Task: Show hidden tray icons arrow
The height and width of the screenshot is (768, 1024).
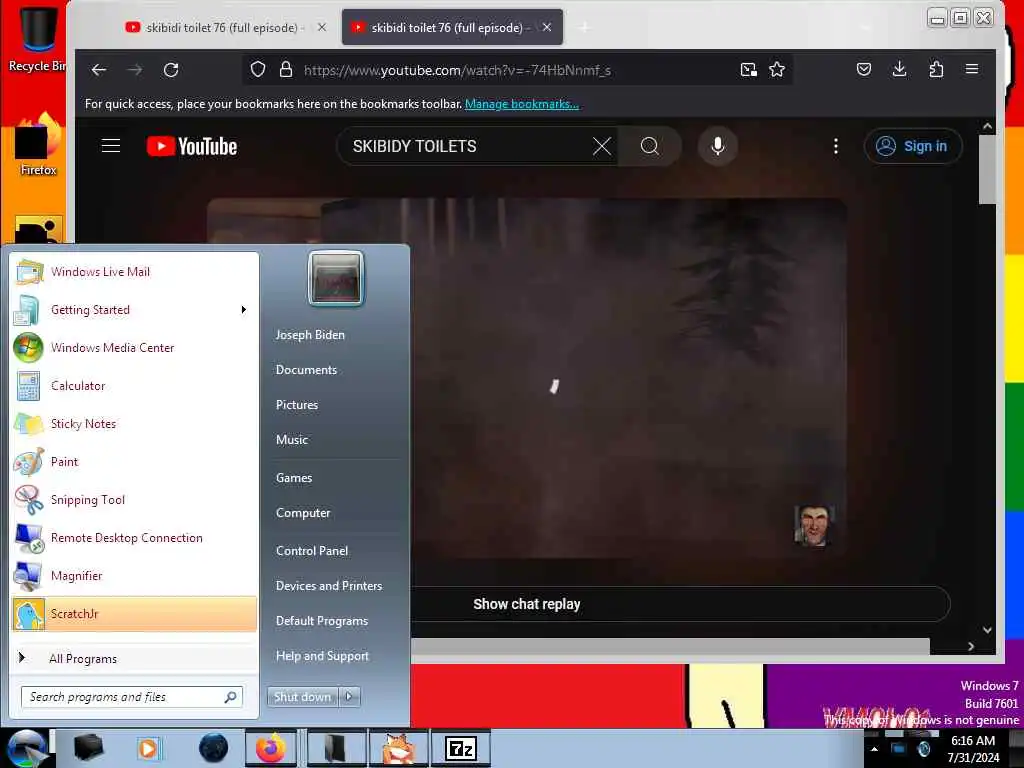Action: [x=874, y=748]
